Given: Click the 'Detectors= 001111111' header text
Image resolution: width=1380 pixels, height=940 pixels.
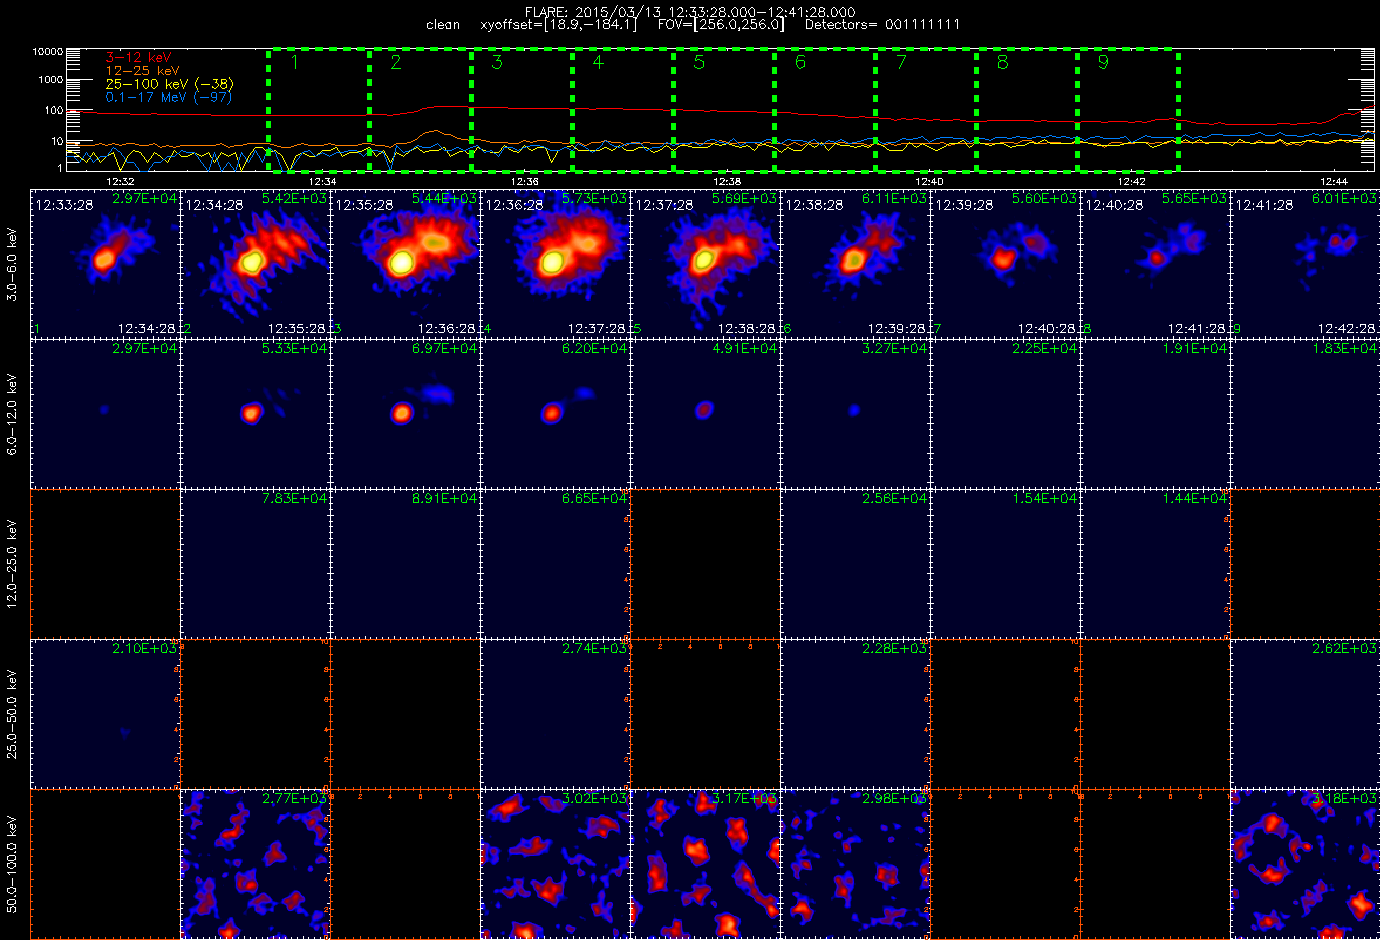Looking at the screenshot, I should tap(882, 25).
